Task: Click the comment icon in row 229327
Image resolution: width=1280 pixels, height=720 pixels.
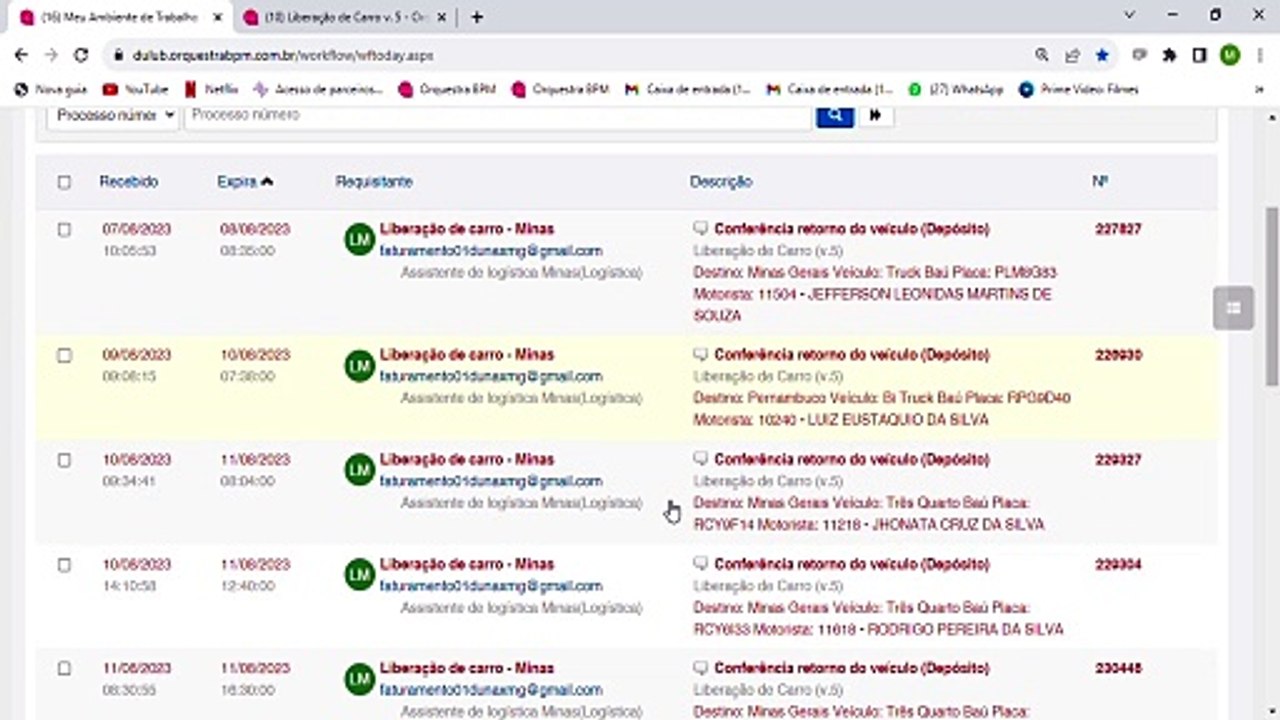Action: [x=700, y=460]
